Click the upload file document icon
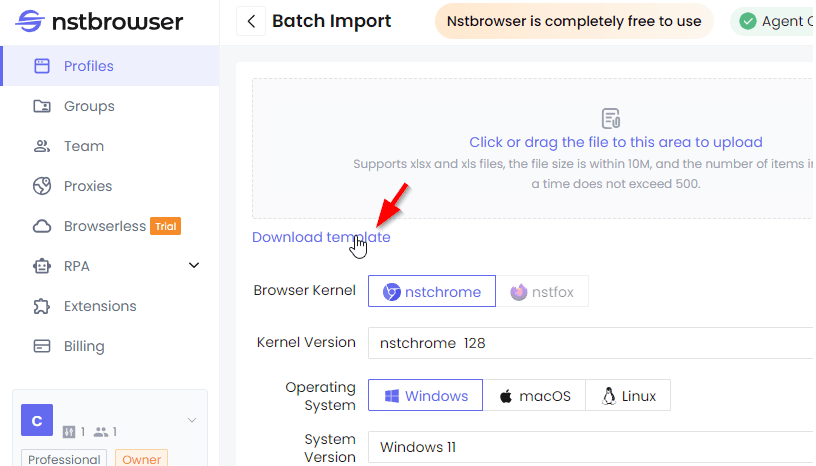Image resolution: width=816 pixels, height=466 pixels. 610,118
